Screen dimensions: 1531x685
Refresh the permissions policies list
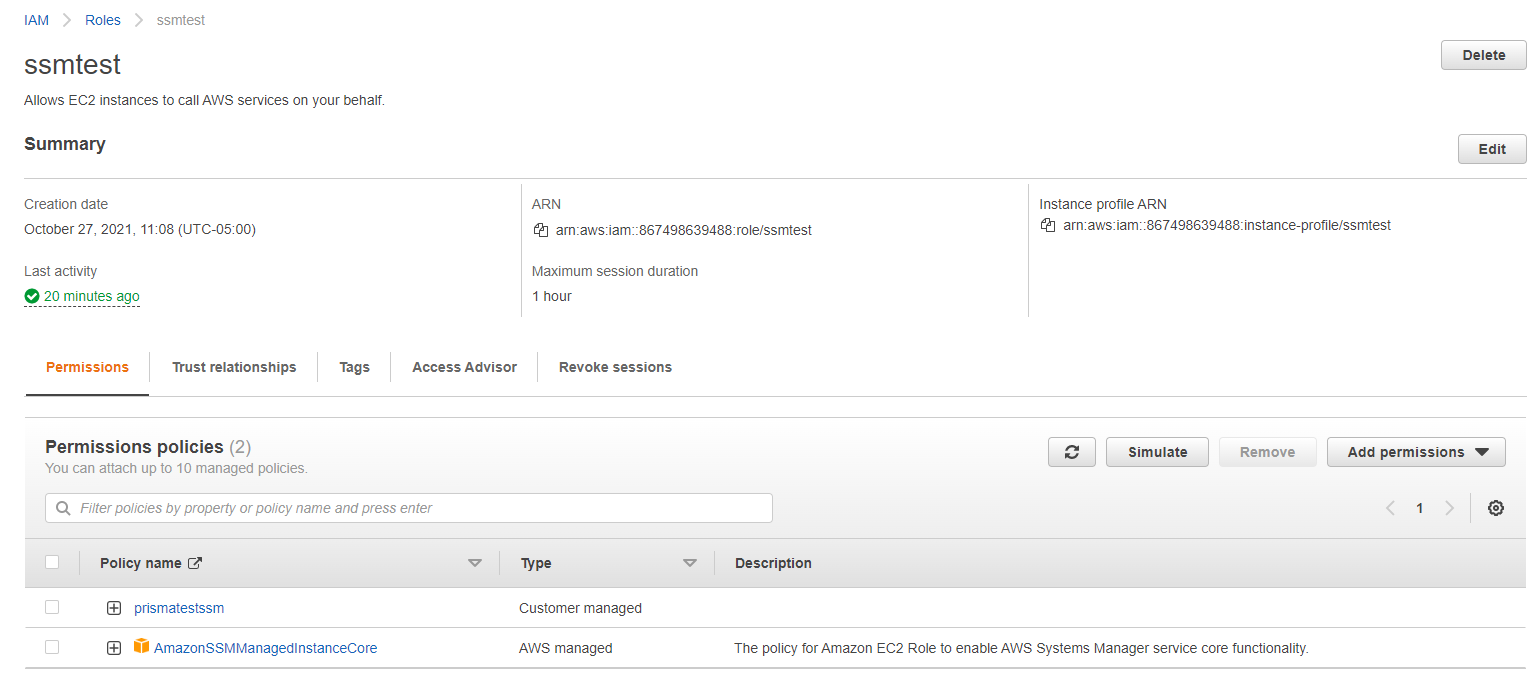[x=1071, y=452]
